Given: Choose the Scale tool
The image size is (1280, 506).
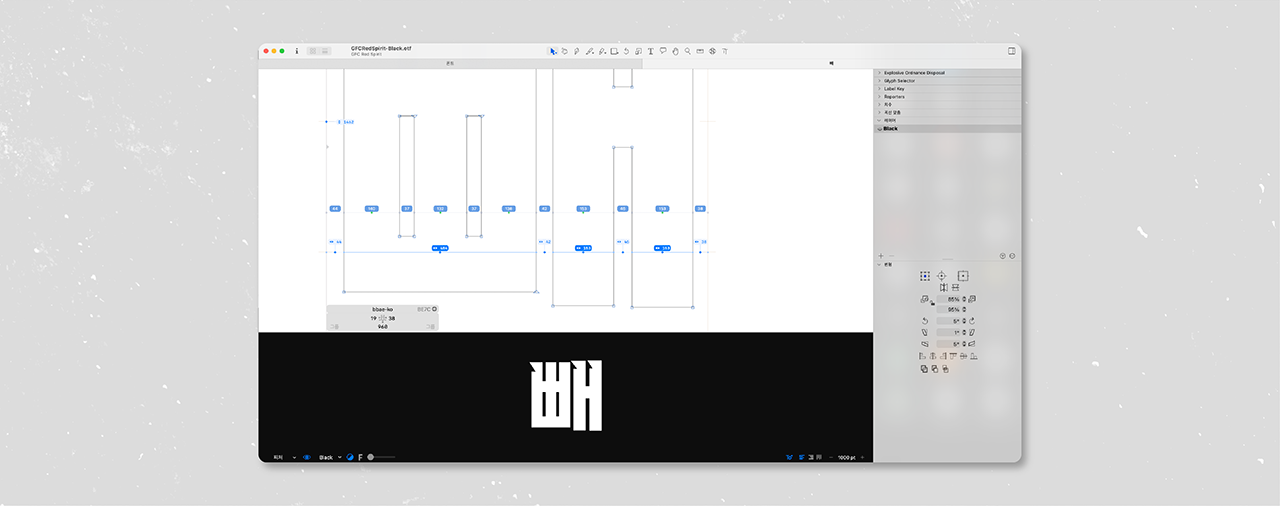Looking at the screenshot, I should point(638,51).
